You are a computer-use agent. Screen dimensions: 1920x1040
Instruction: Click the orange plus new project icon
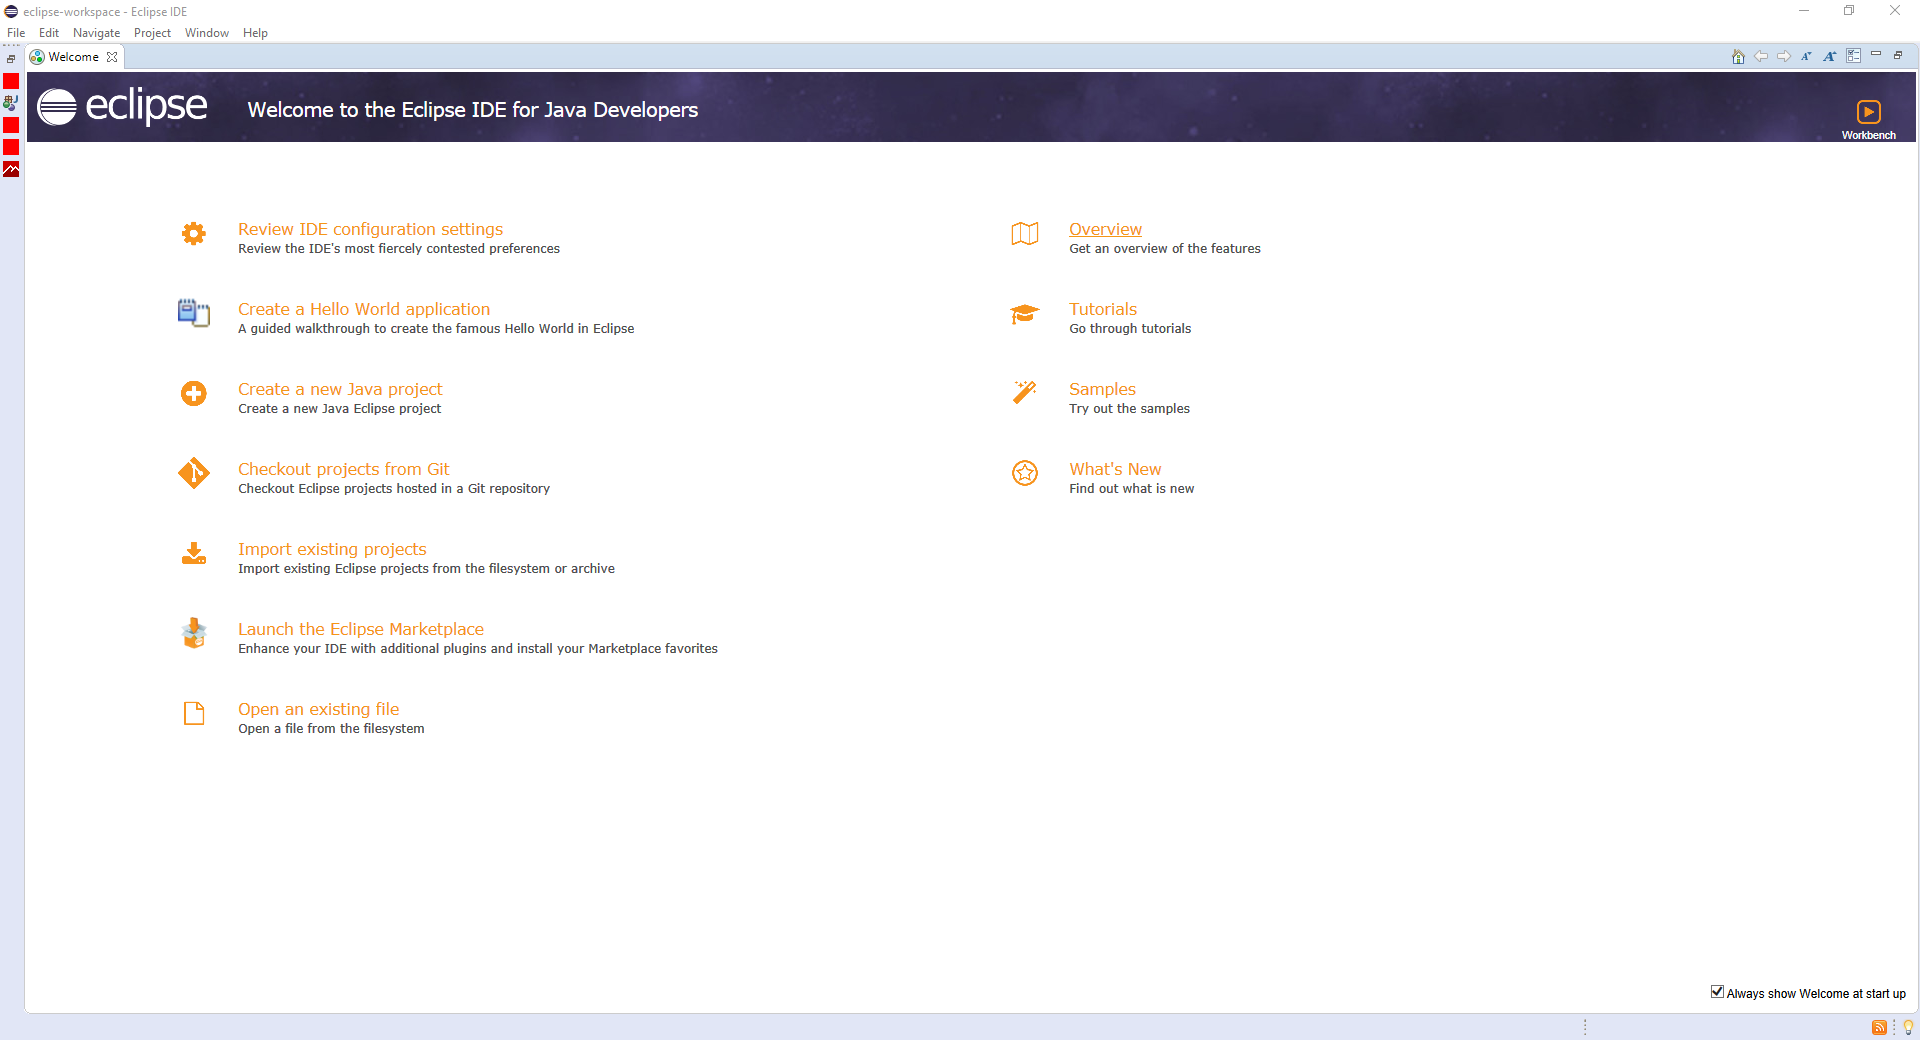pyautogui.click(x=194, y=393)
